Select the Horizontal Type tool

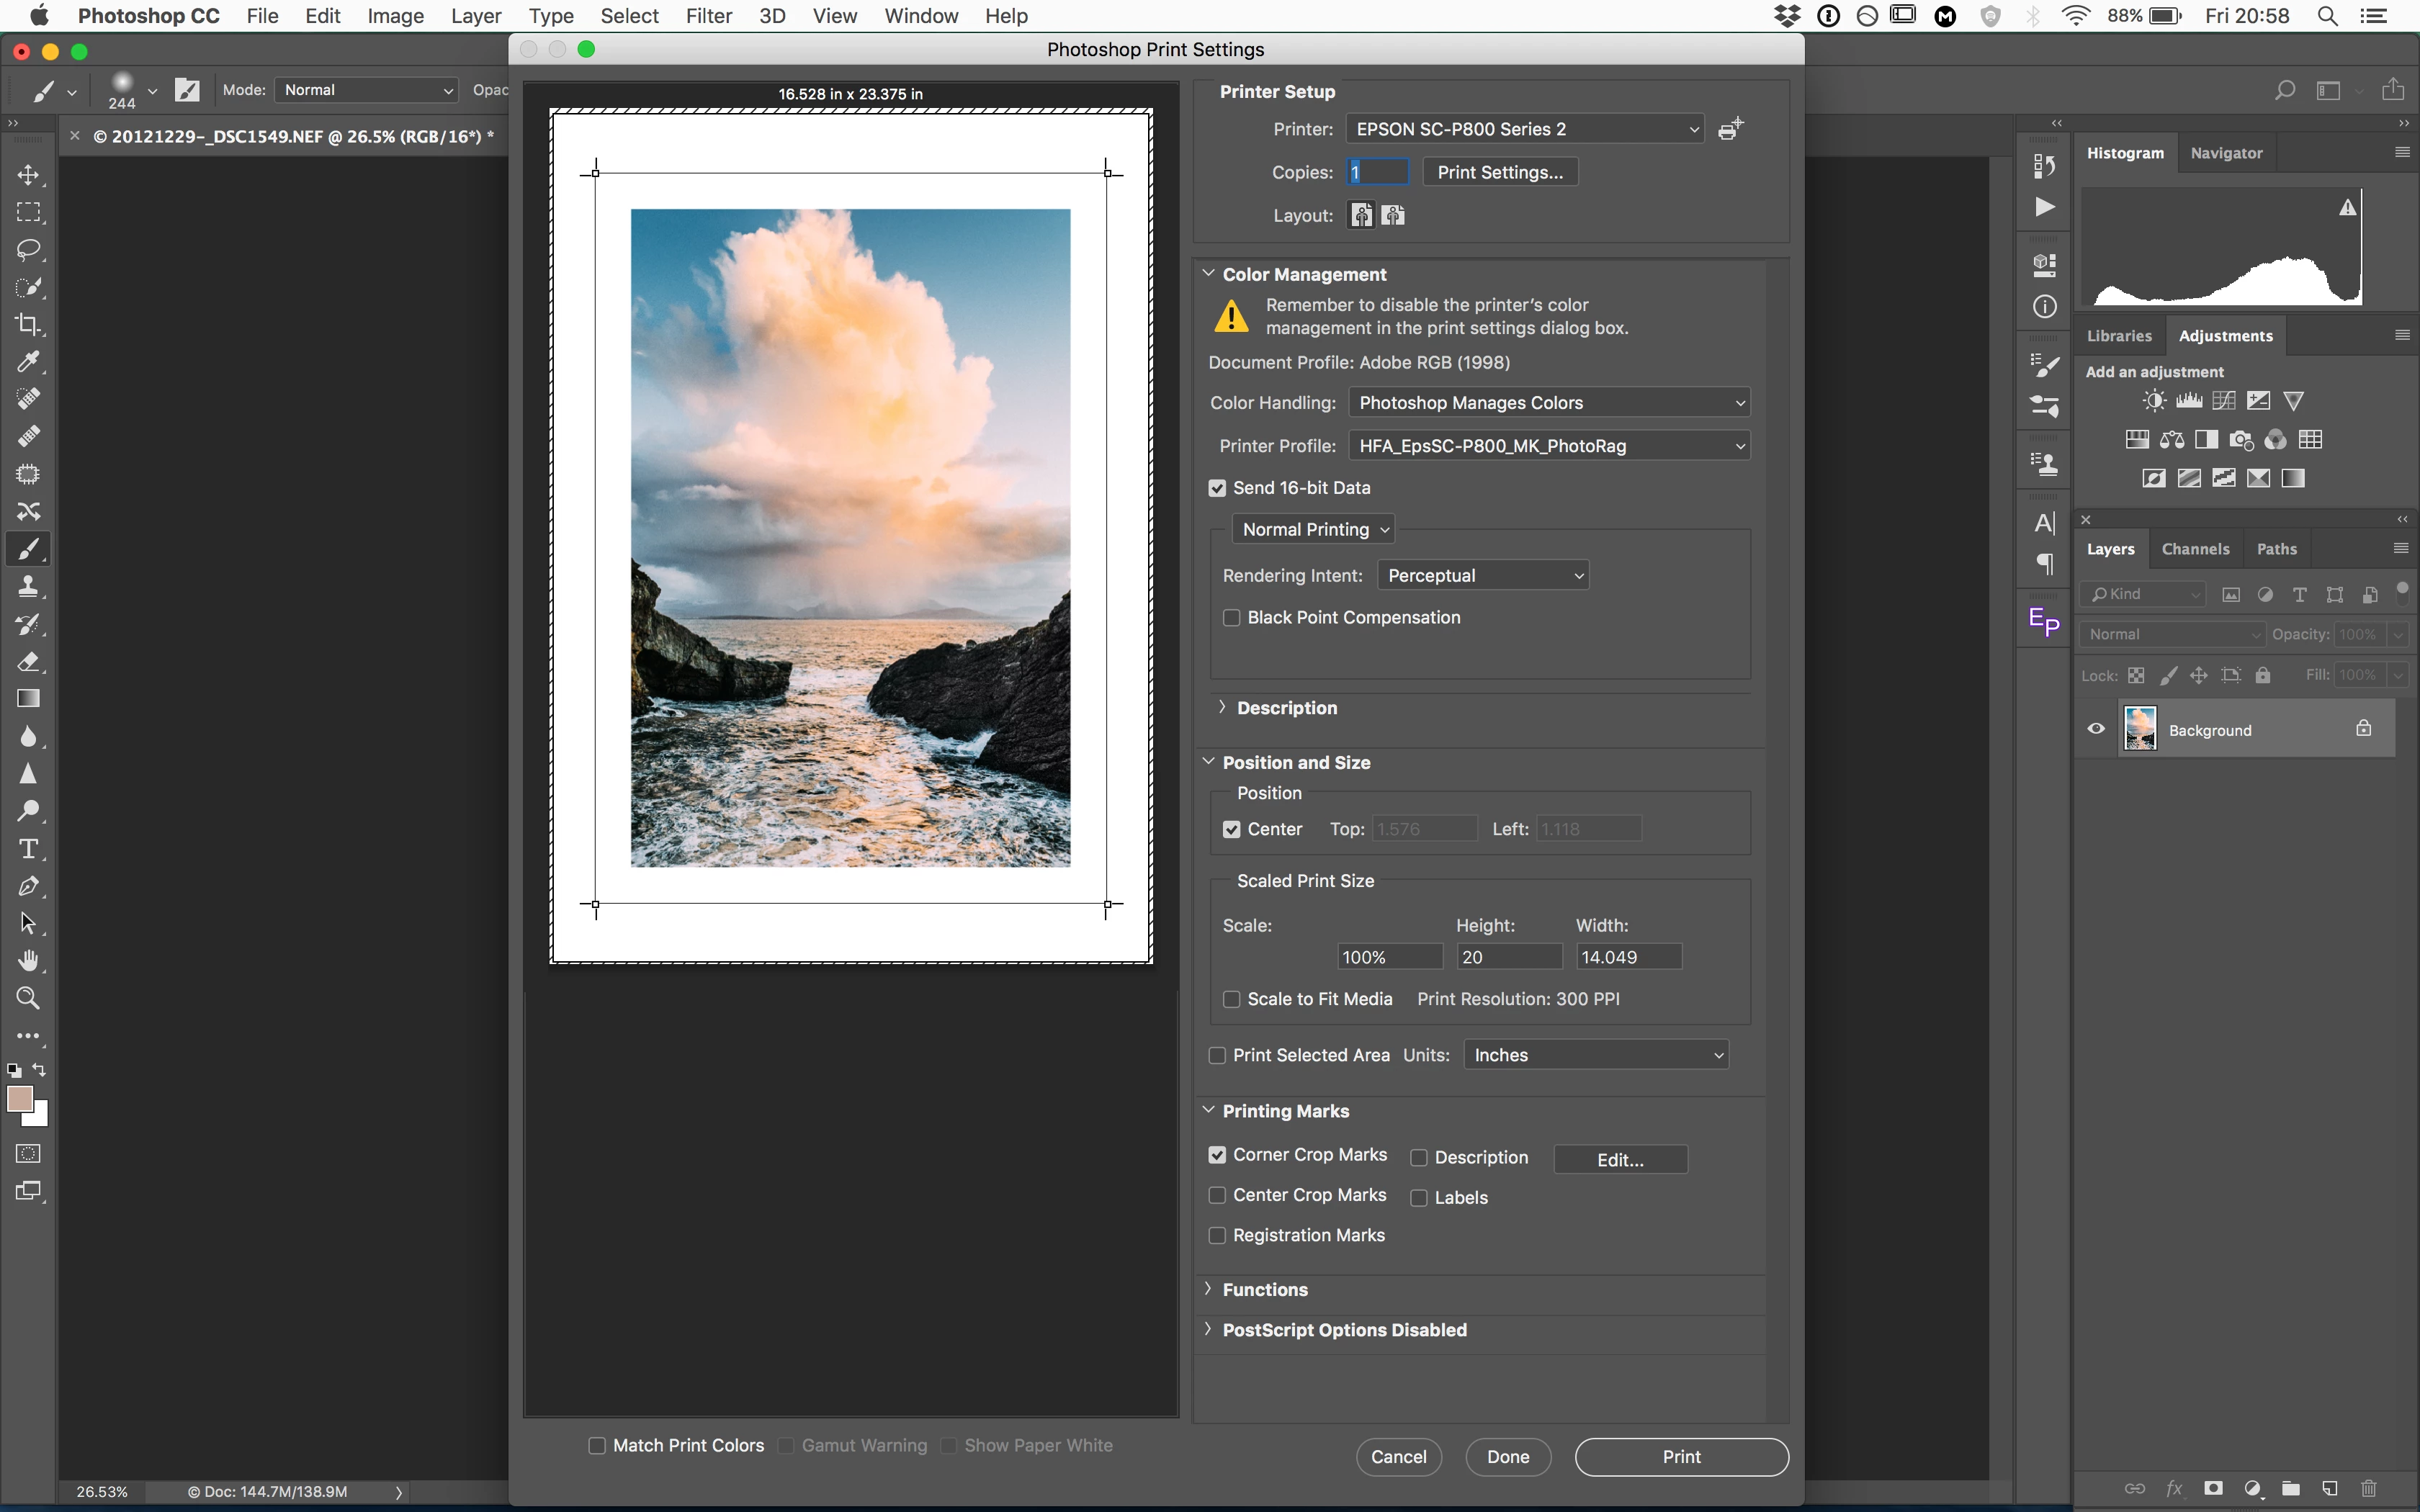[28, 849]
